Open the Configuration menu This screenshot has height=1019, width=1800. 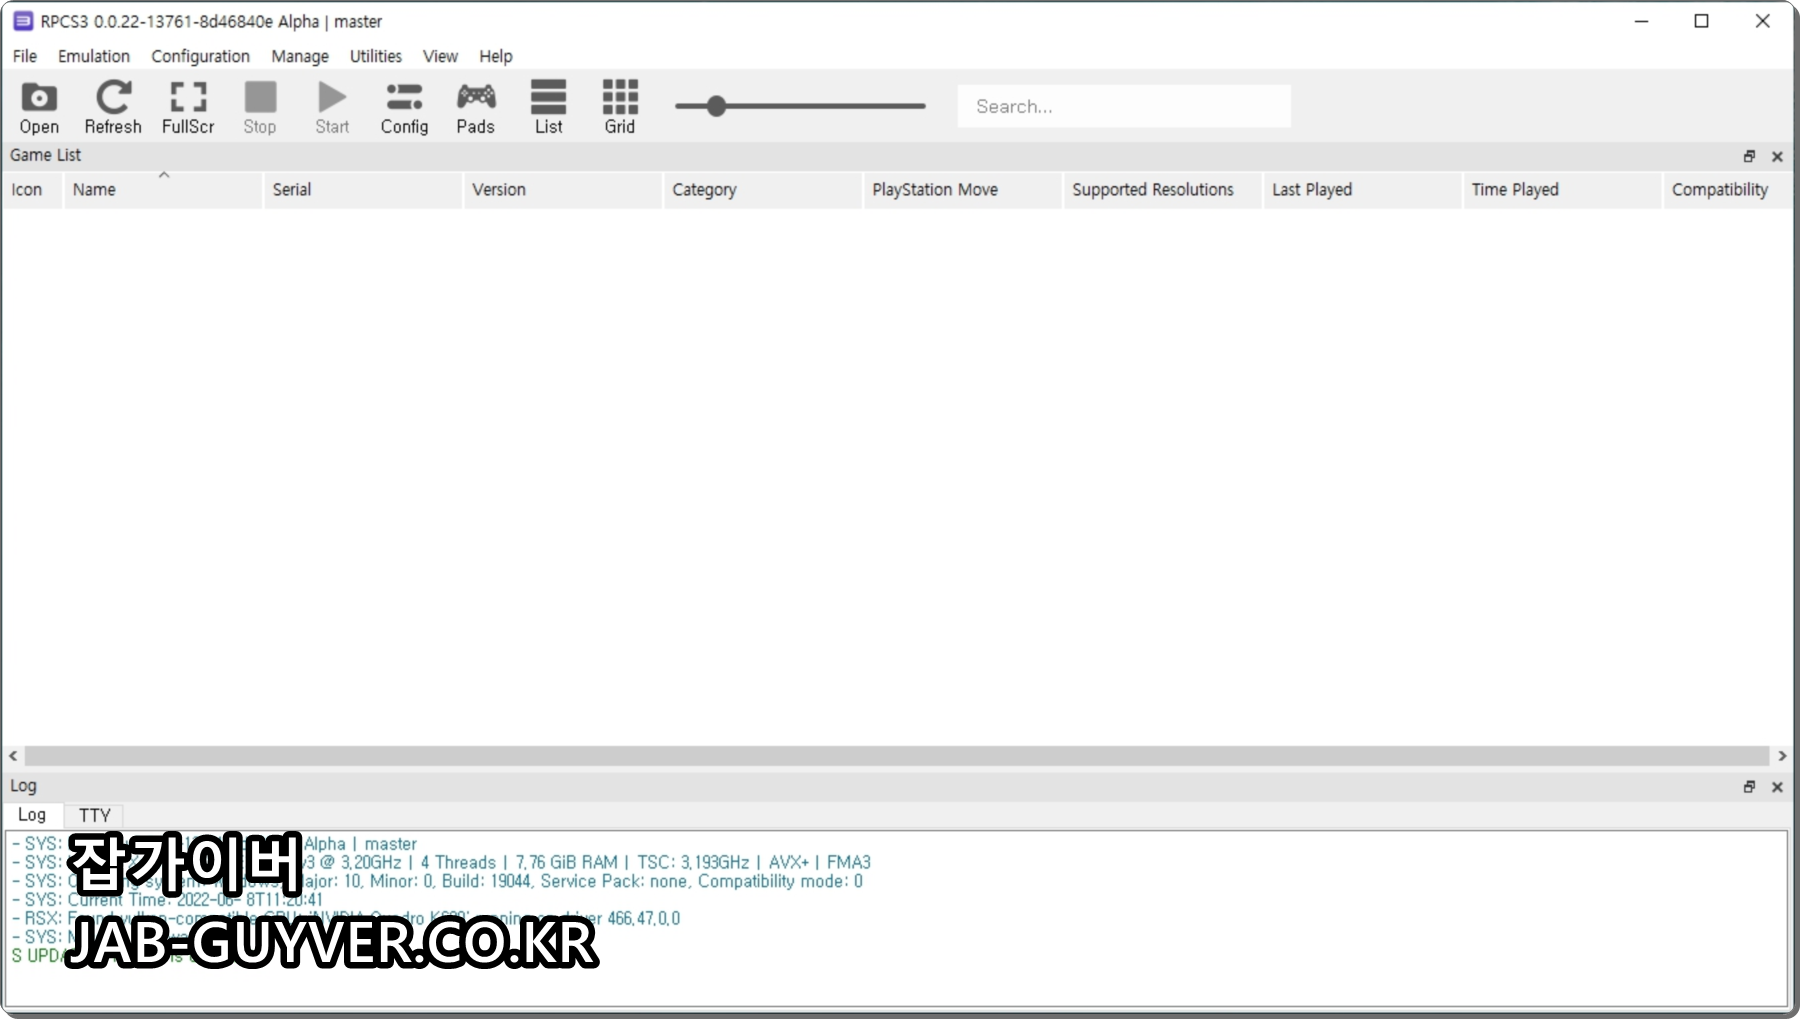click(200, 56)
